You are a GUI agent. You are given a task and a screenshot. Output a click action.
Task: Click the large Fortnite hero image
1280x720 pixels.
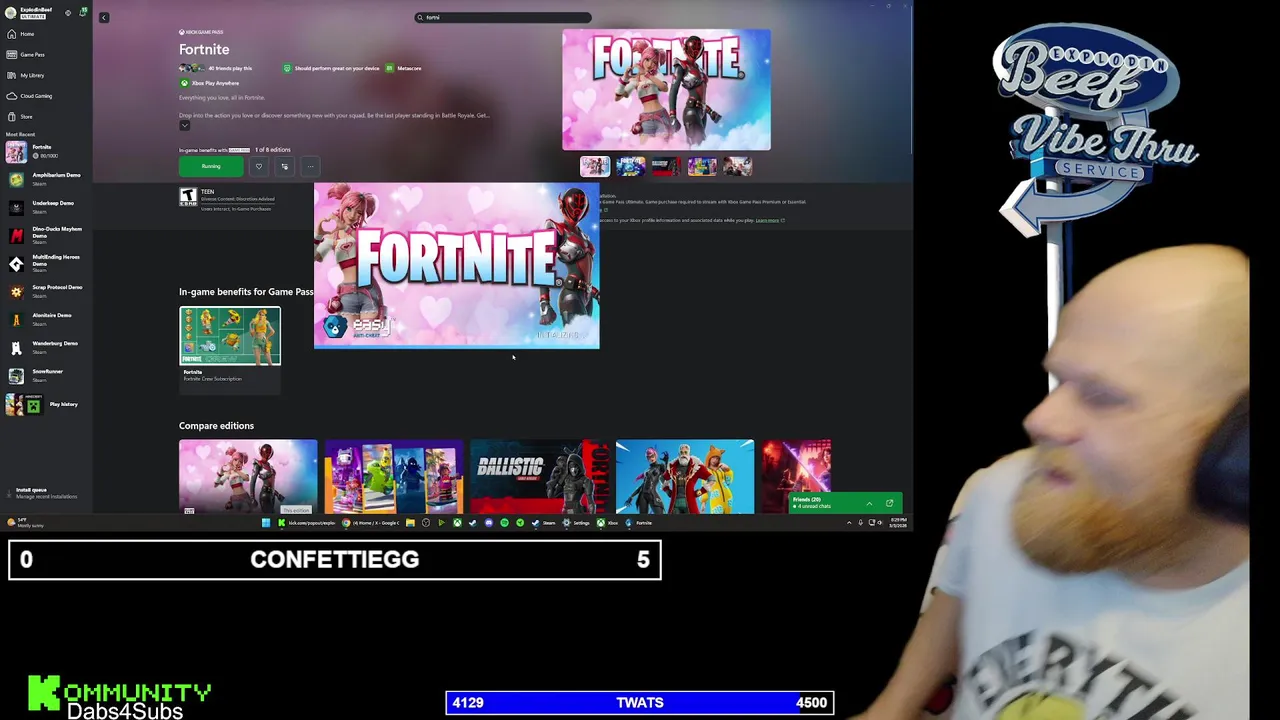(x=666, y=90)
